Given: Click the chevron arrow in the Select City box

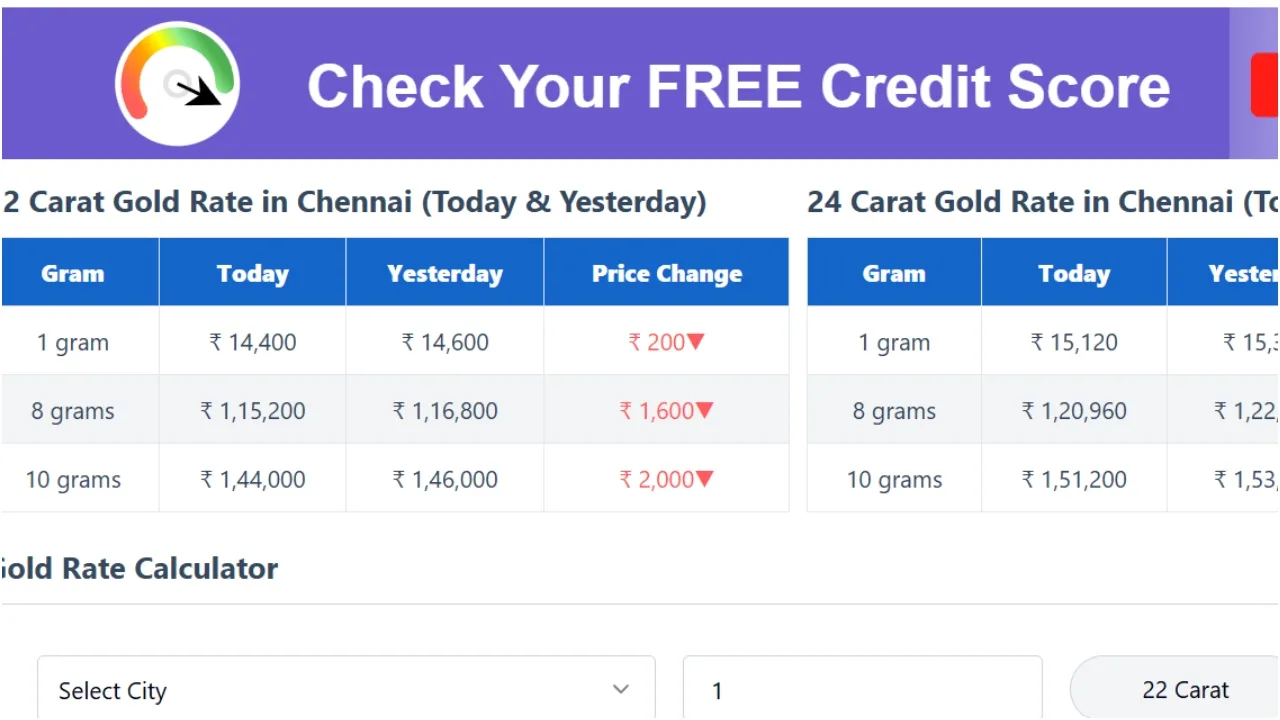Looking at the screenshot, I should [621, 689].
